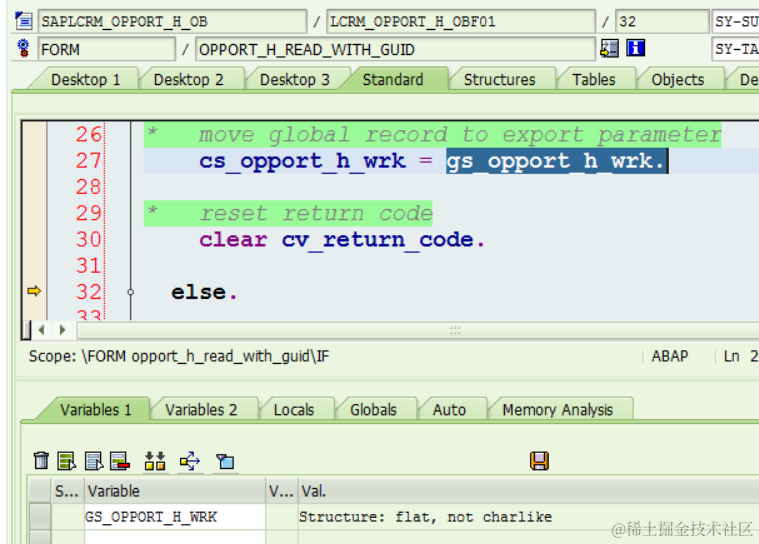759x544 pixels.
Task: Click the else statement on line 32
Action: pyautogui.click(x=198, y=292)
